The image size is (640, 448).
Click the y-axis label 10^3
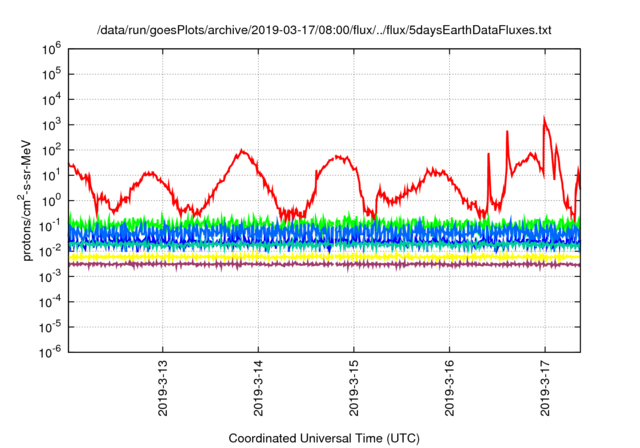(x=51, y=125)
